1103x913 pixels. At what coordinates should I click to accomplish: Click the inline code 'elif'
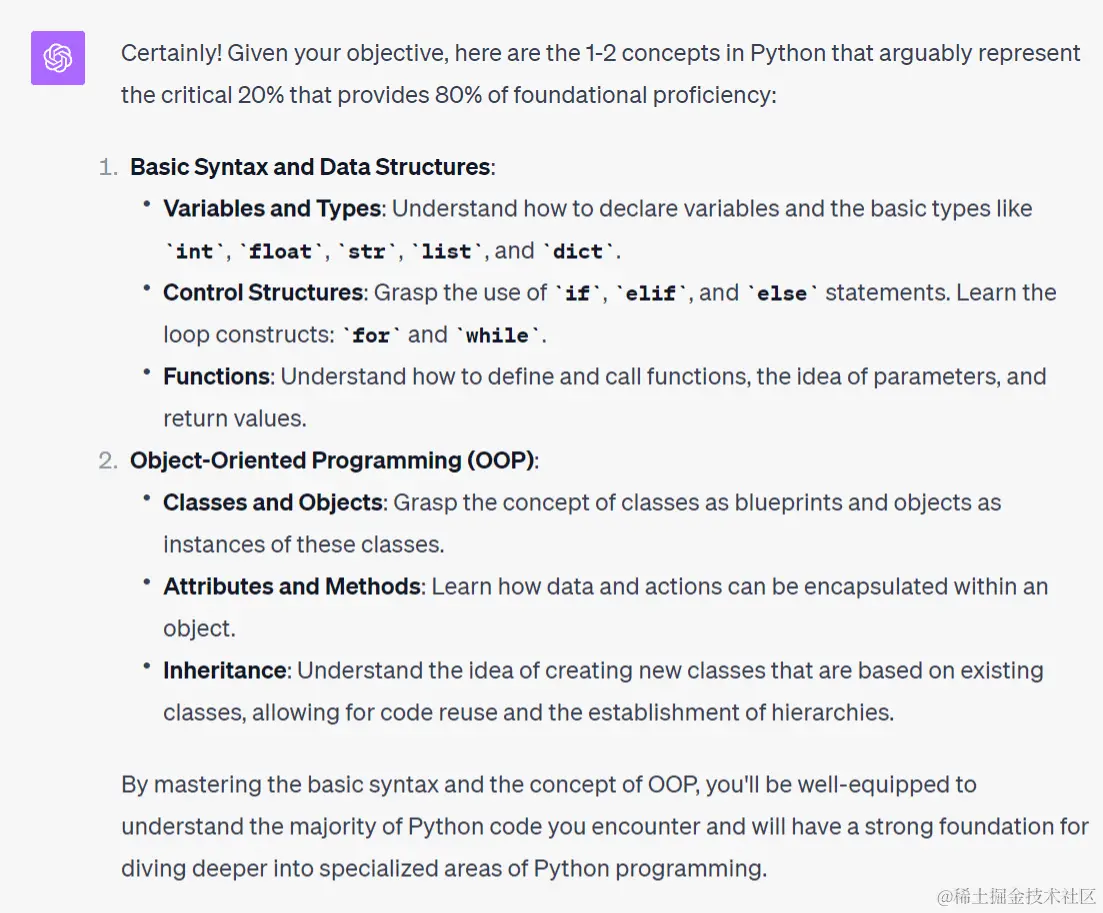point(651,293)
